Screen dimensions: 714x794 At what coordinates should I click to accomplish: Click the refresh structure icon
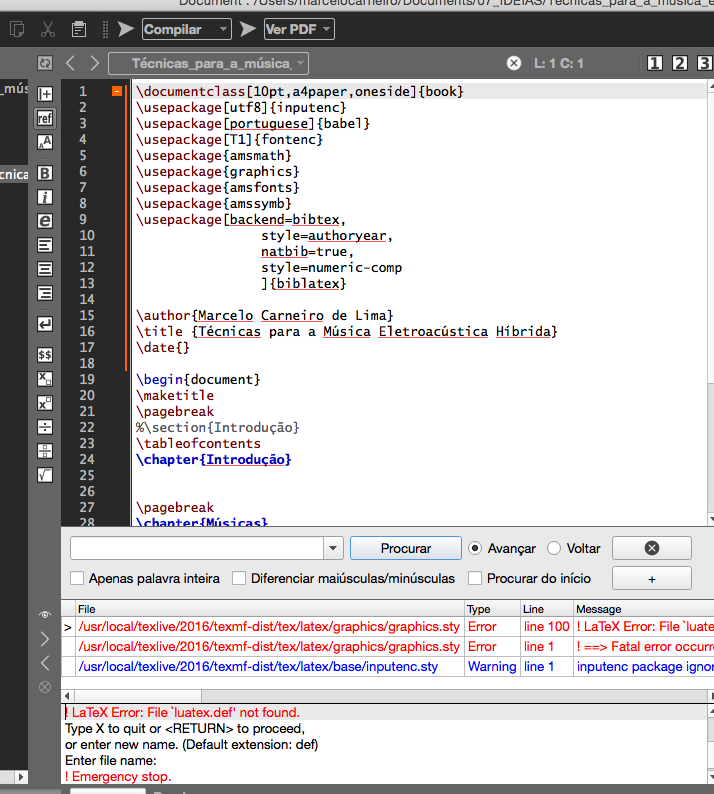pyautogui.click(x=45, y=63)
